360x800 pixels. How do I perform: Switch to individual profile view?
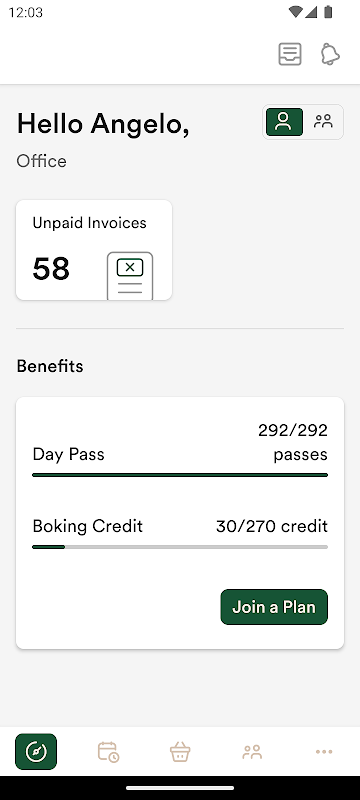[284, 122]
